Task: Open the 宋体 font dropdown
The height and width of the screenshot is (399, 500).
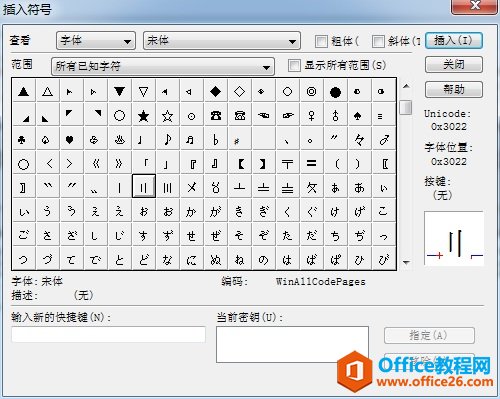Action: click(222, 41)
